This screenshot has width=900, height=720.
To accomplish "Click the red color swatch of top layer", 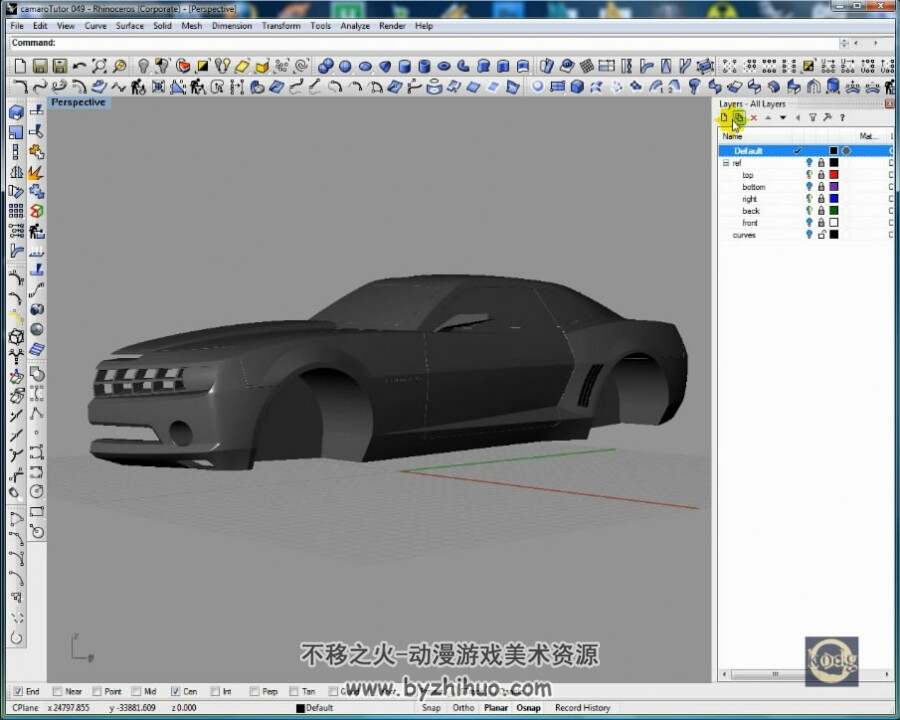I will click(834, 175).
